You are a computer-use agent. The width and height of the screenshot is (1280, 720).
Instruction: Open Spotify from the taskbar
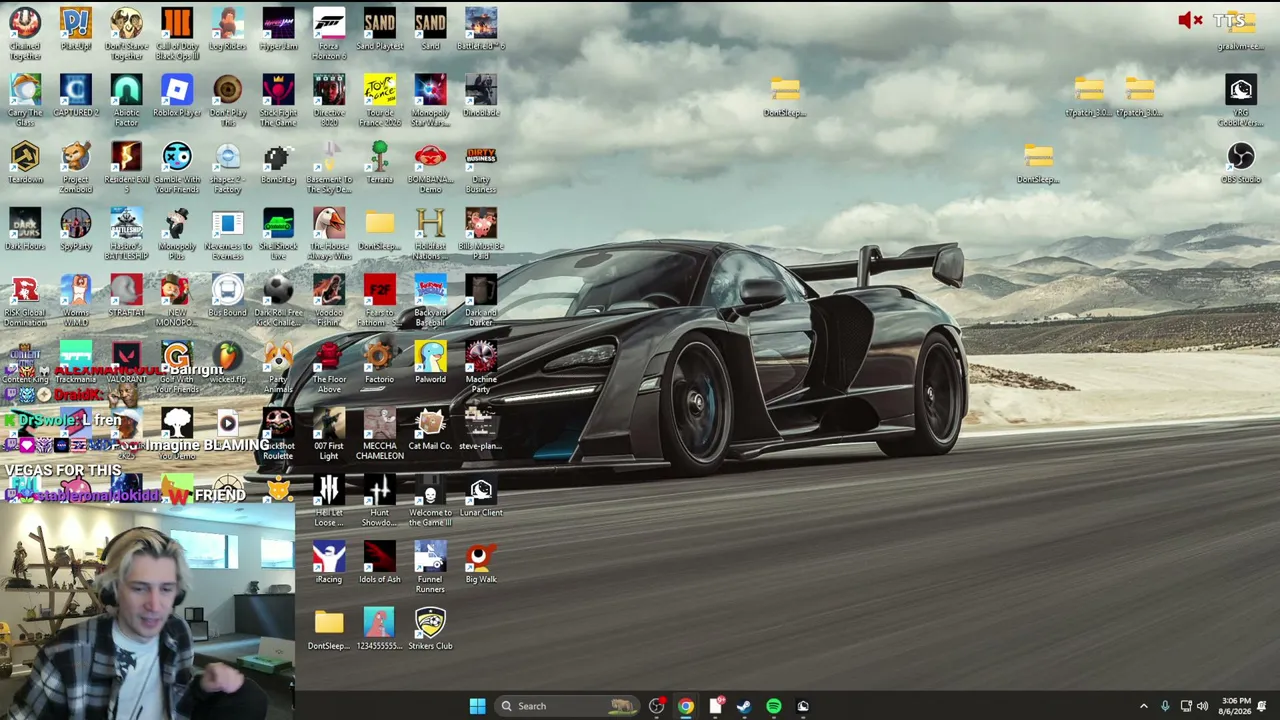point(774,706)
